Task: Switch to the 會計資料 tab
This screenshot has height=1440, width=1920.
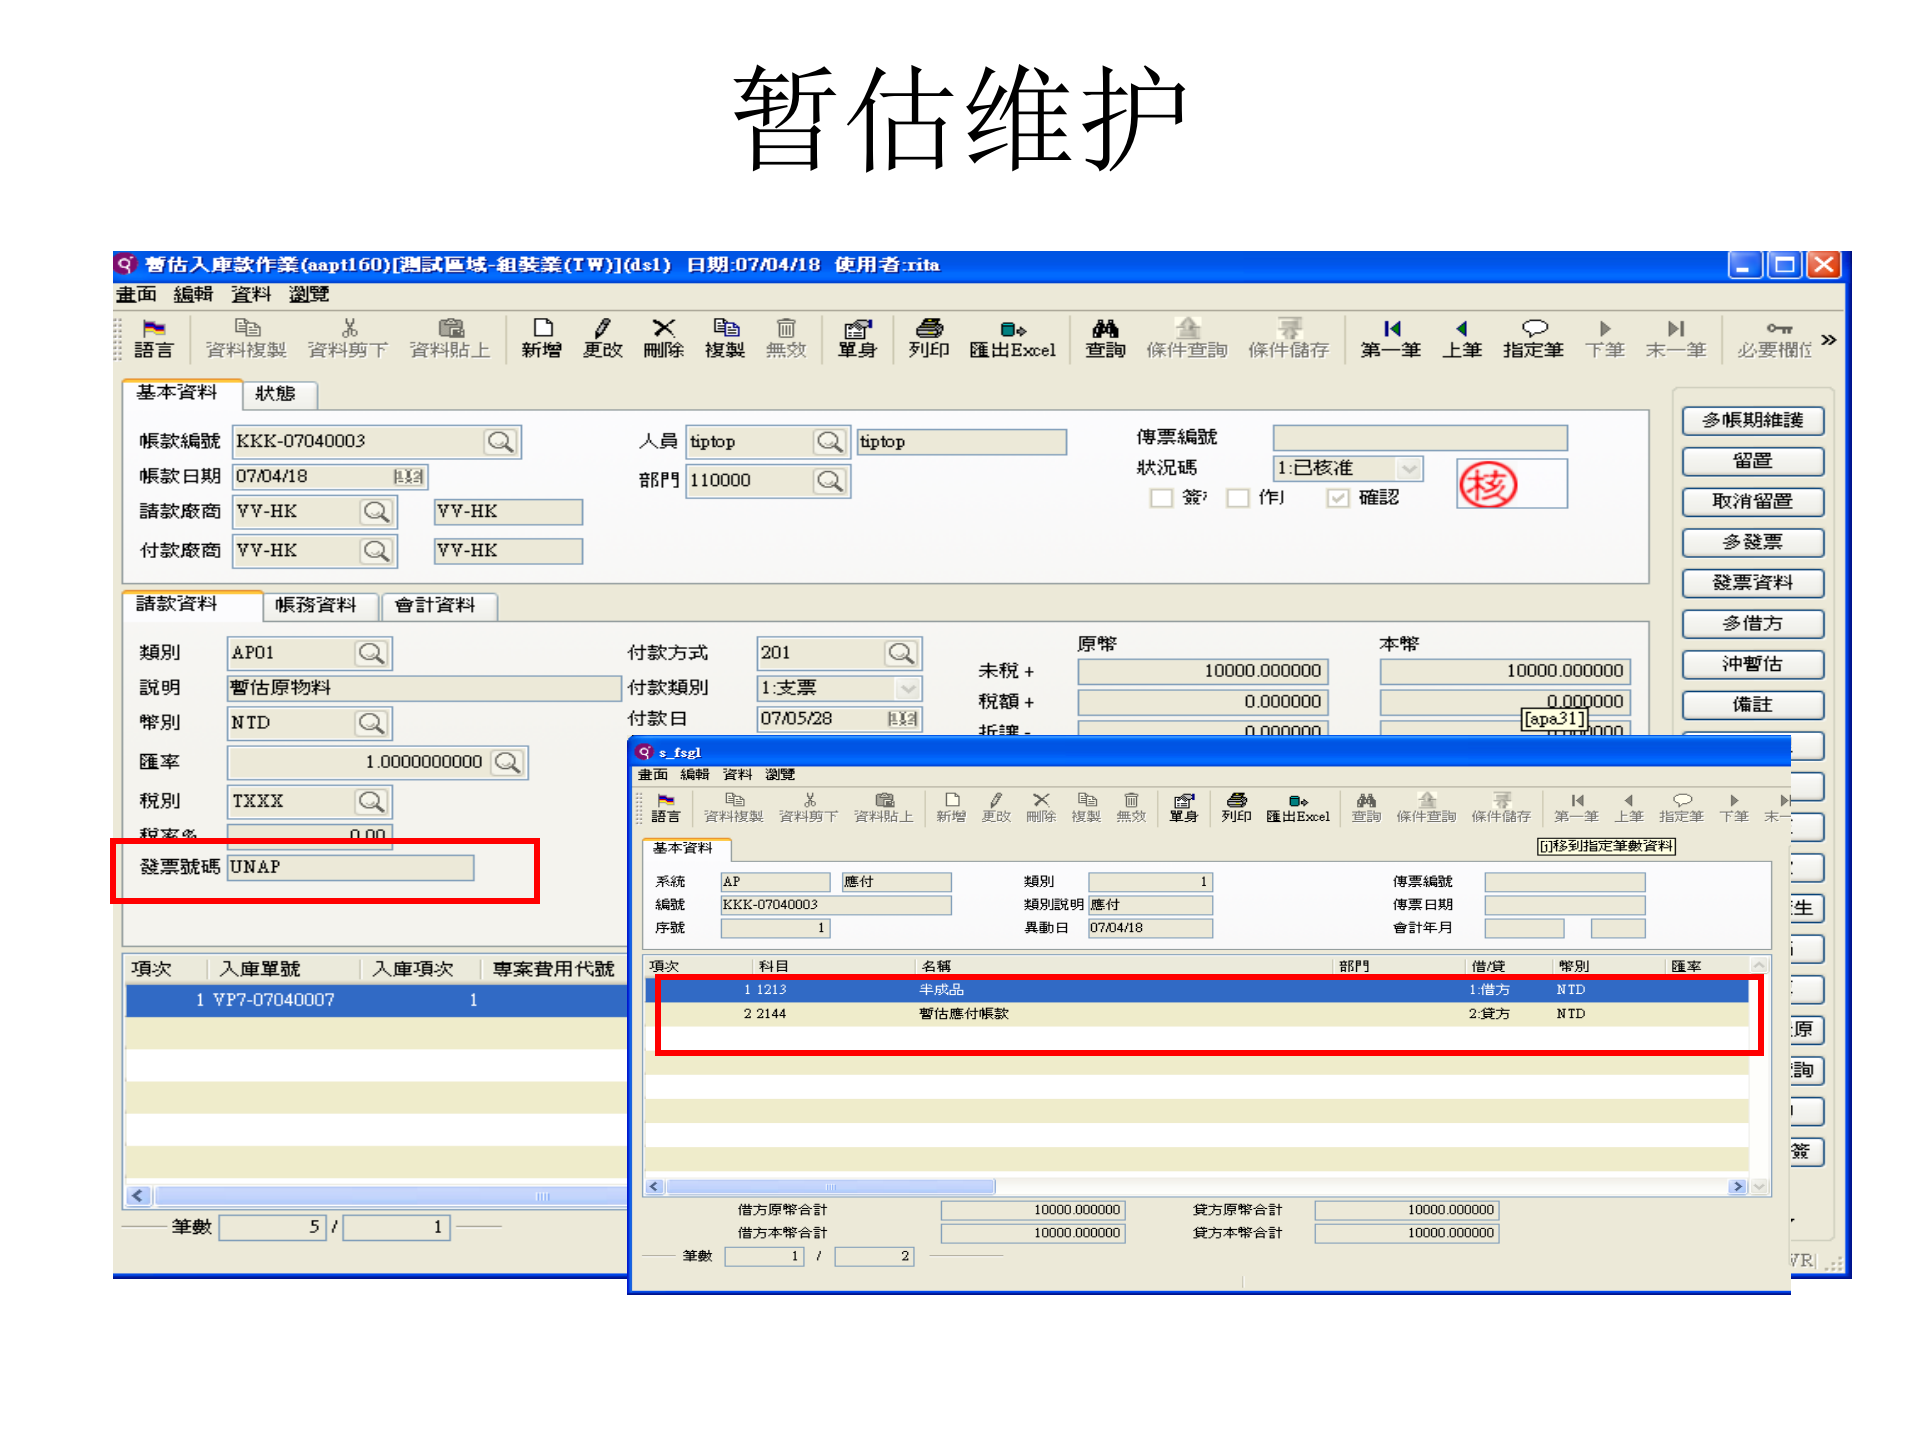Action: pos(437,606)
